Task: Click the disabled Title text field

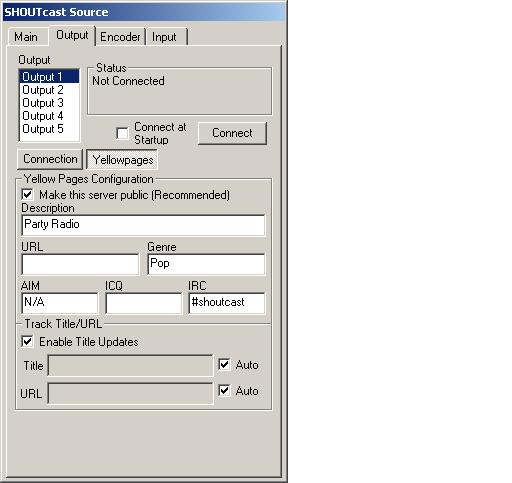Action: tap(130, 366)
